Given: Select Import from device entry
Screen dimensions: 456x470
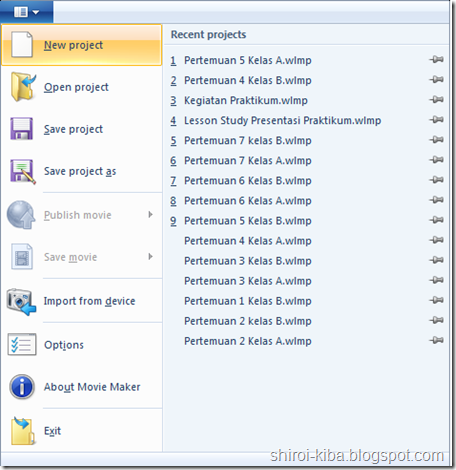Looking at the screenshot, I should [x=82, y=301].
